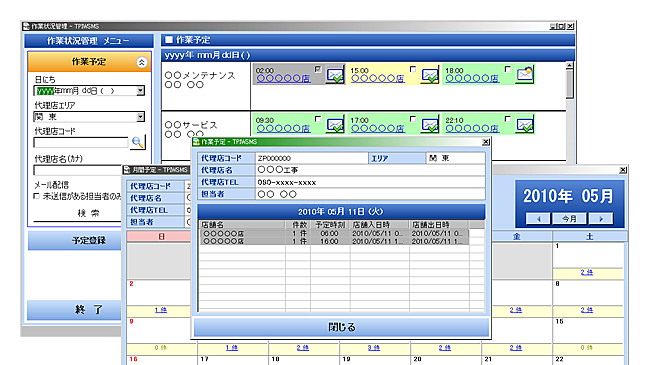Click the ZP000000 代理店コード value

coord(274,158)
